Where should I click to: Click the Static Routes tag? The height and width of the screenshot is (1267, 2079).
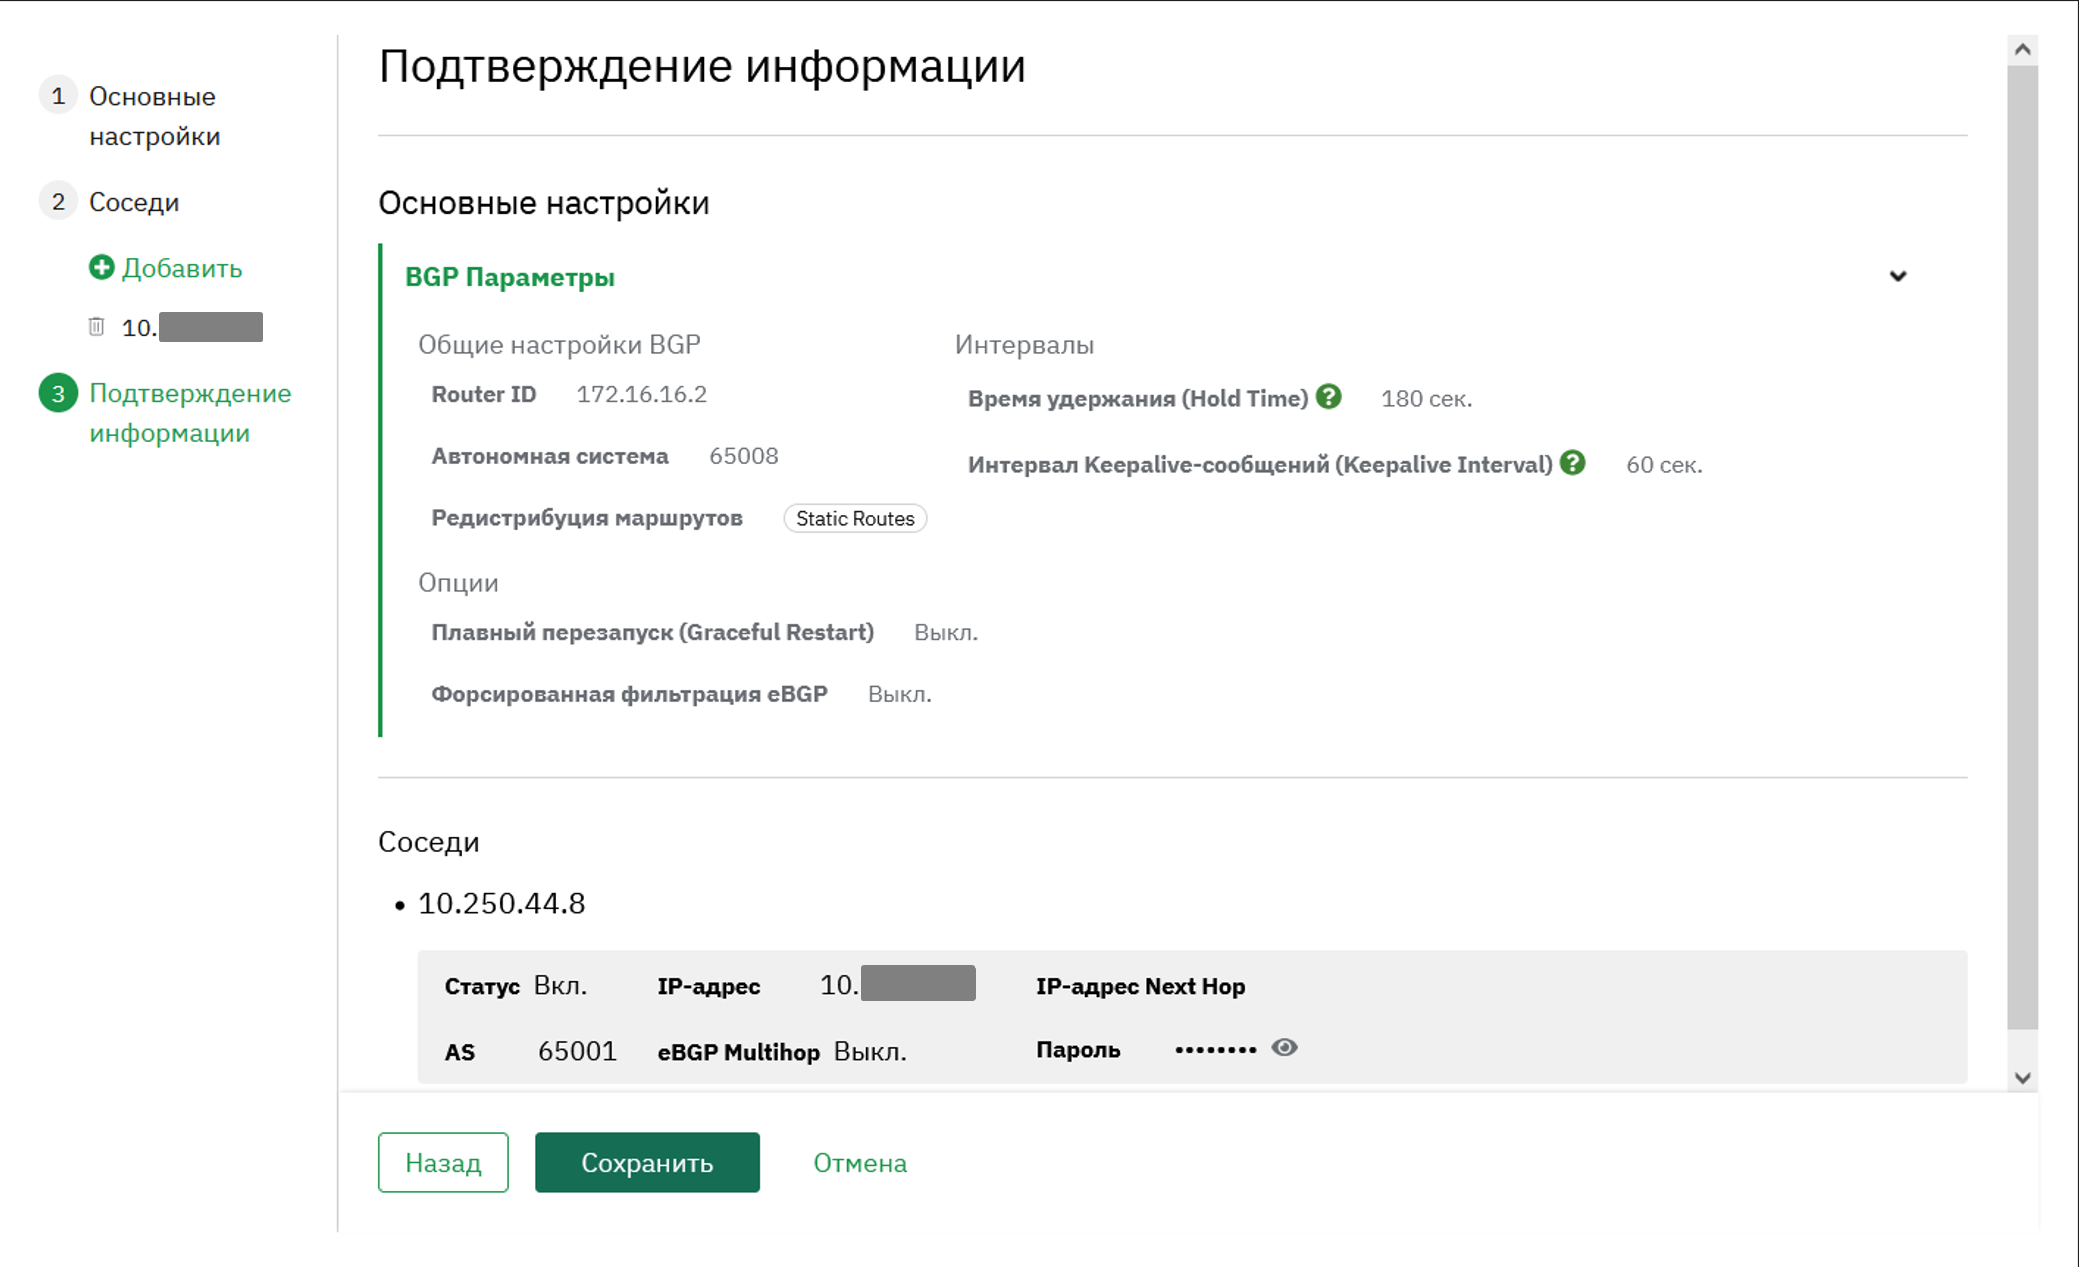[x=855, y=518]
